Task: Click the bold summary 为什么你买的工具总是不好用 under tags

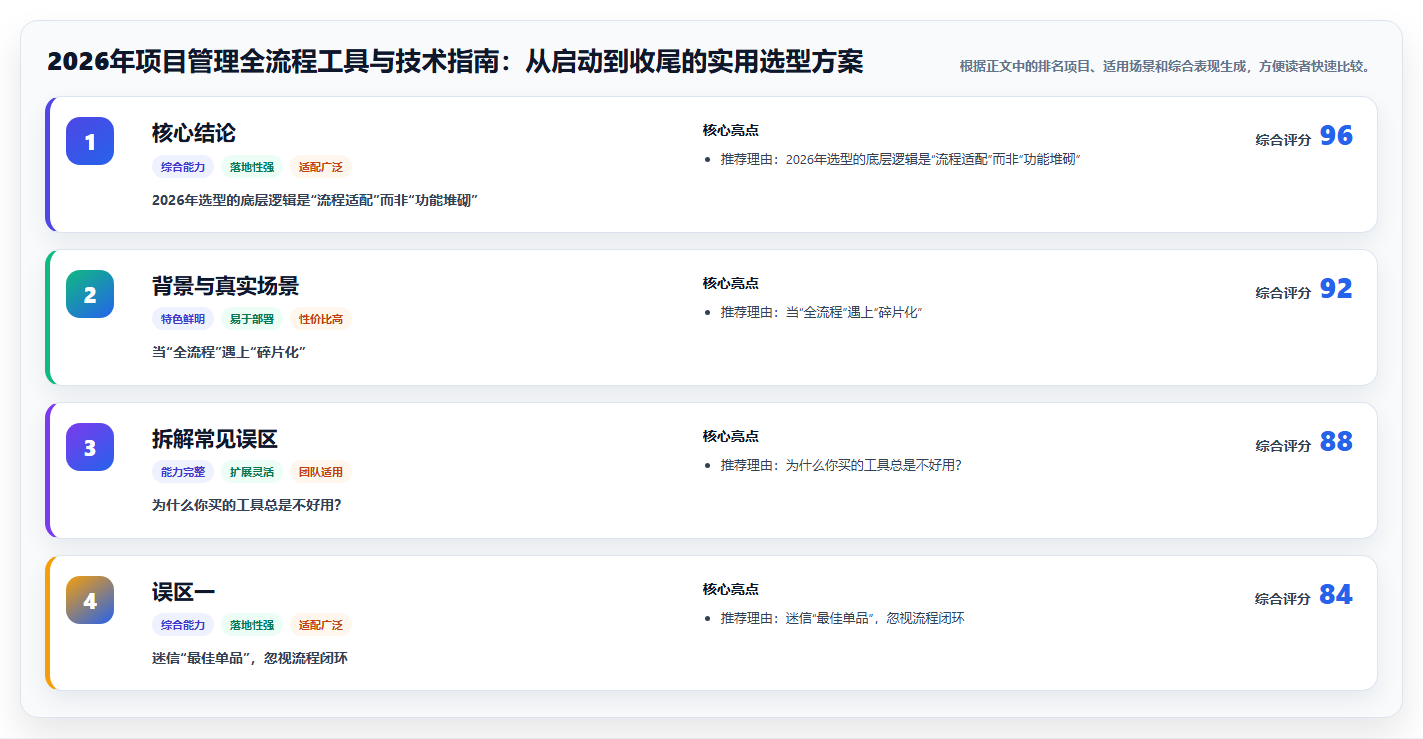Action: [x=247, y=505]
